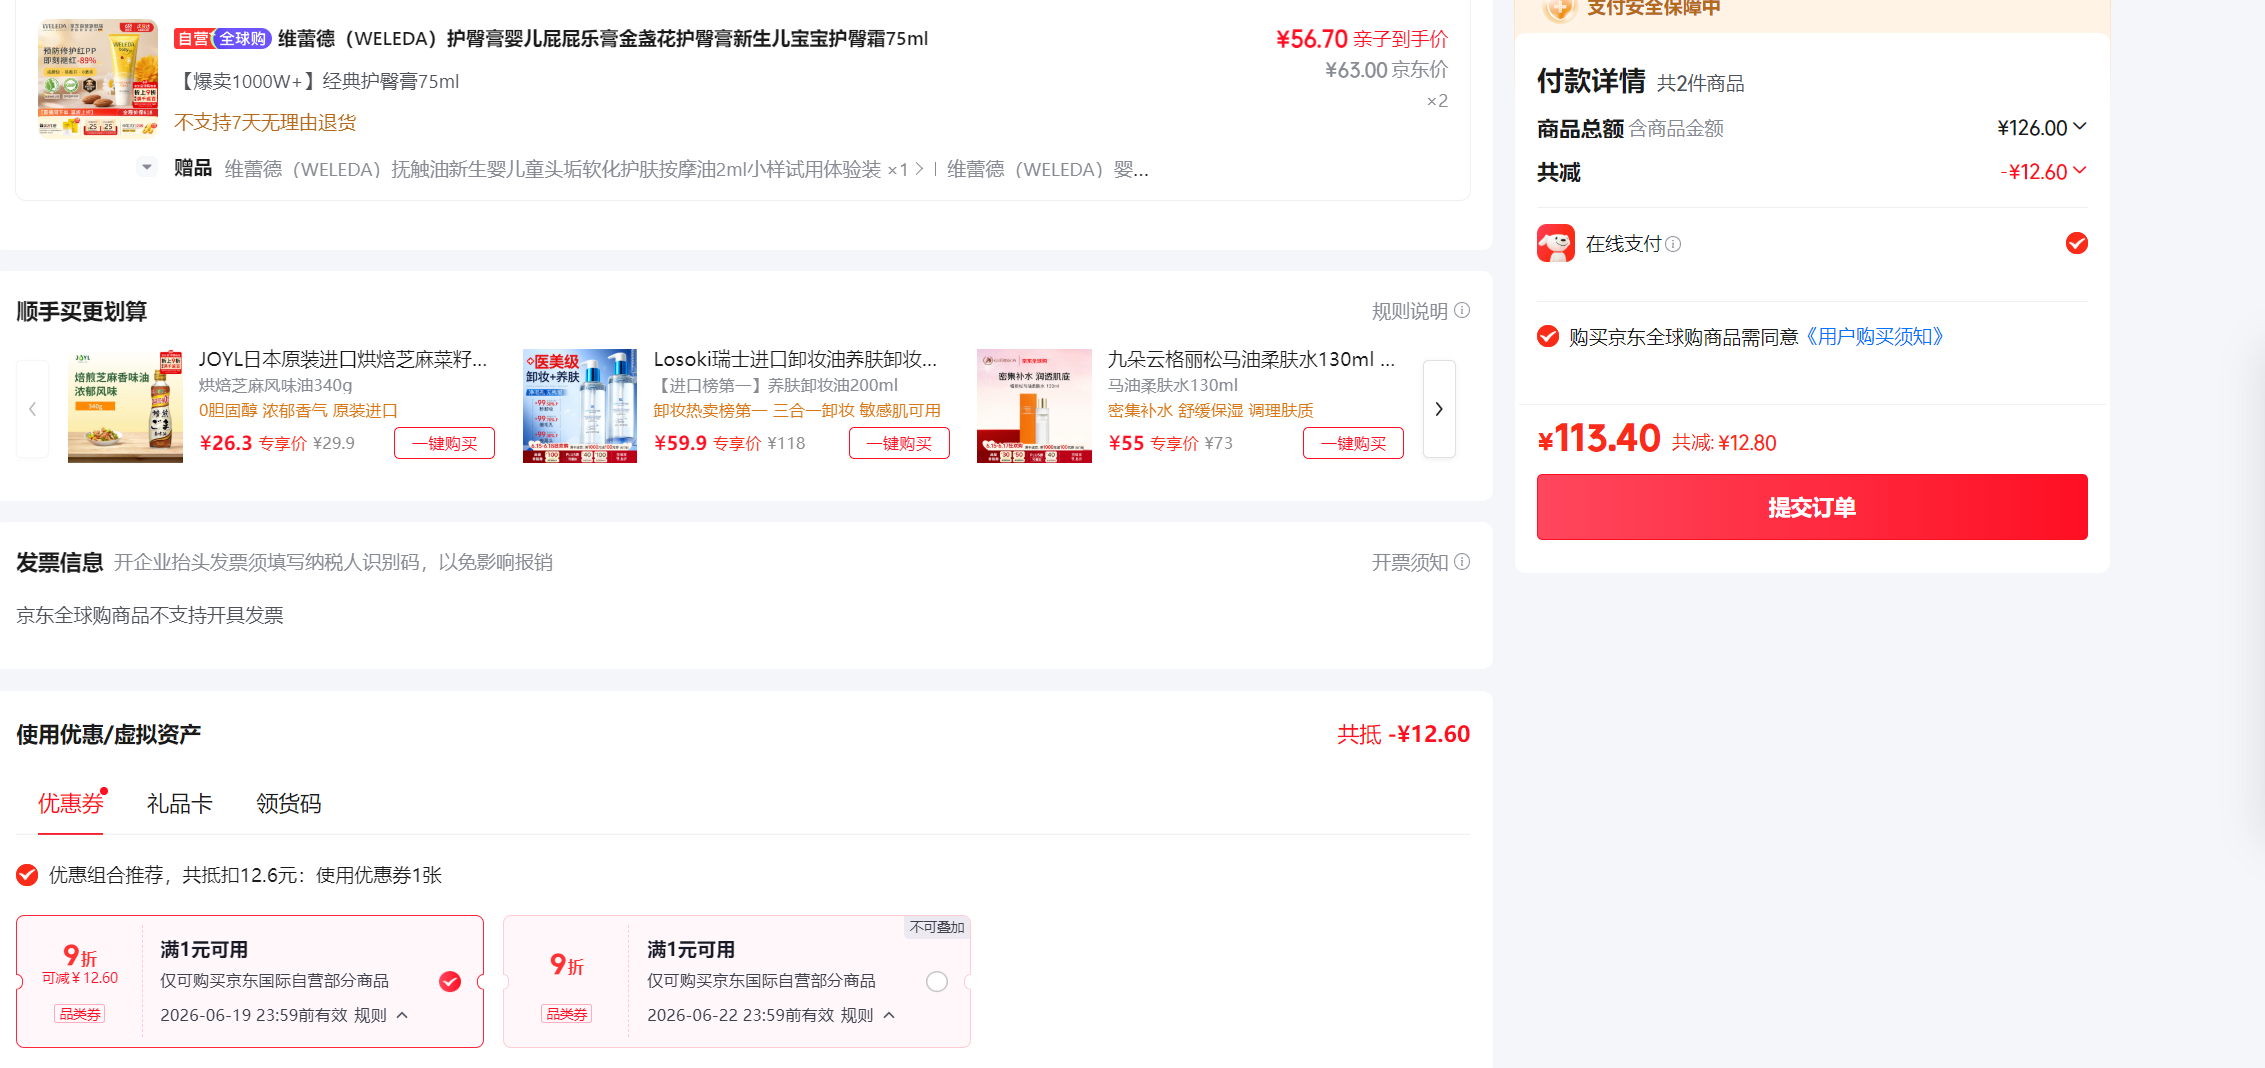Viewport: 2265px width, 1068px height.
Task: Click 一键购买 for Losoki cleansing oil
Action: click(x=899, y=443)
